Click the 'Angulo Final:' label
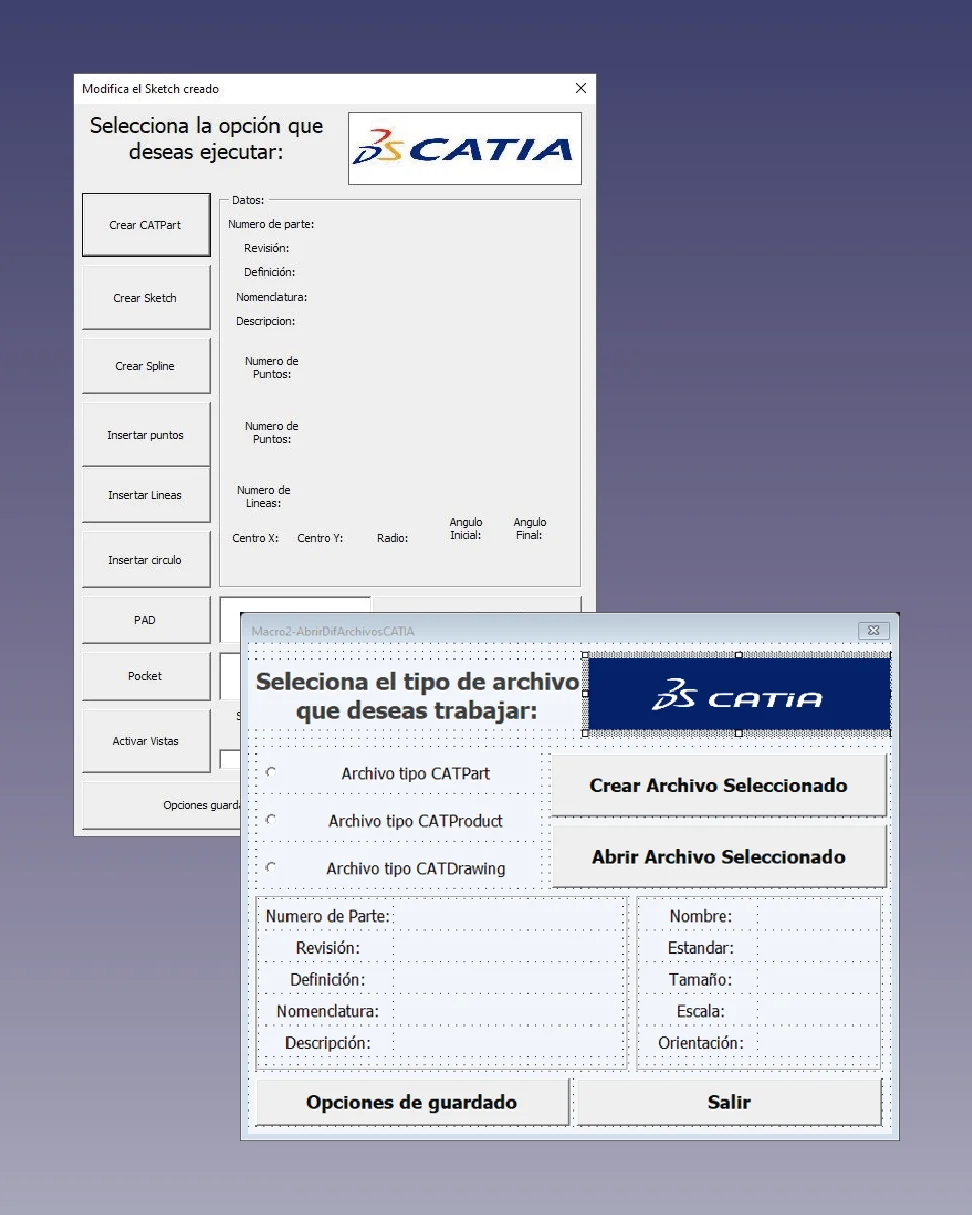This screenshot has width=972, height=1215. [x=530, y=529]
